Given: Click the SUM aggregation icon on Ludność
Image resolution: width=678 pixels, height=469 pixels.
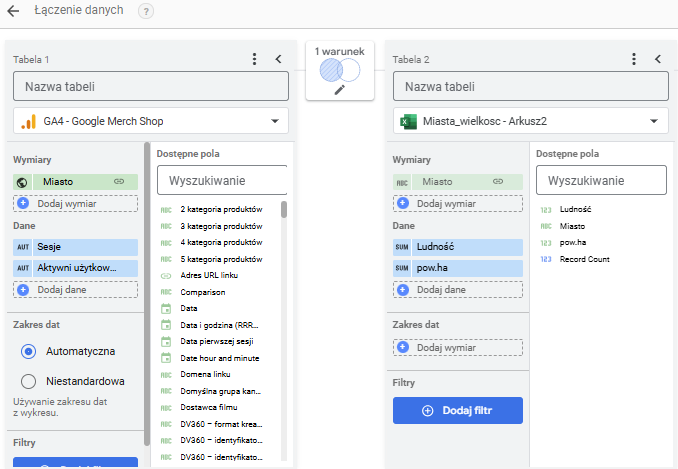Looking at the screenshot, I should (402, 246).
